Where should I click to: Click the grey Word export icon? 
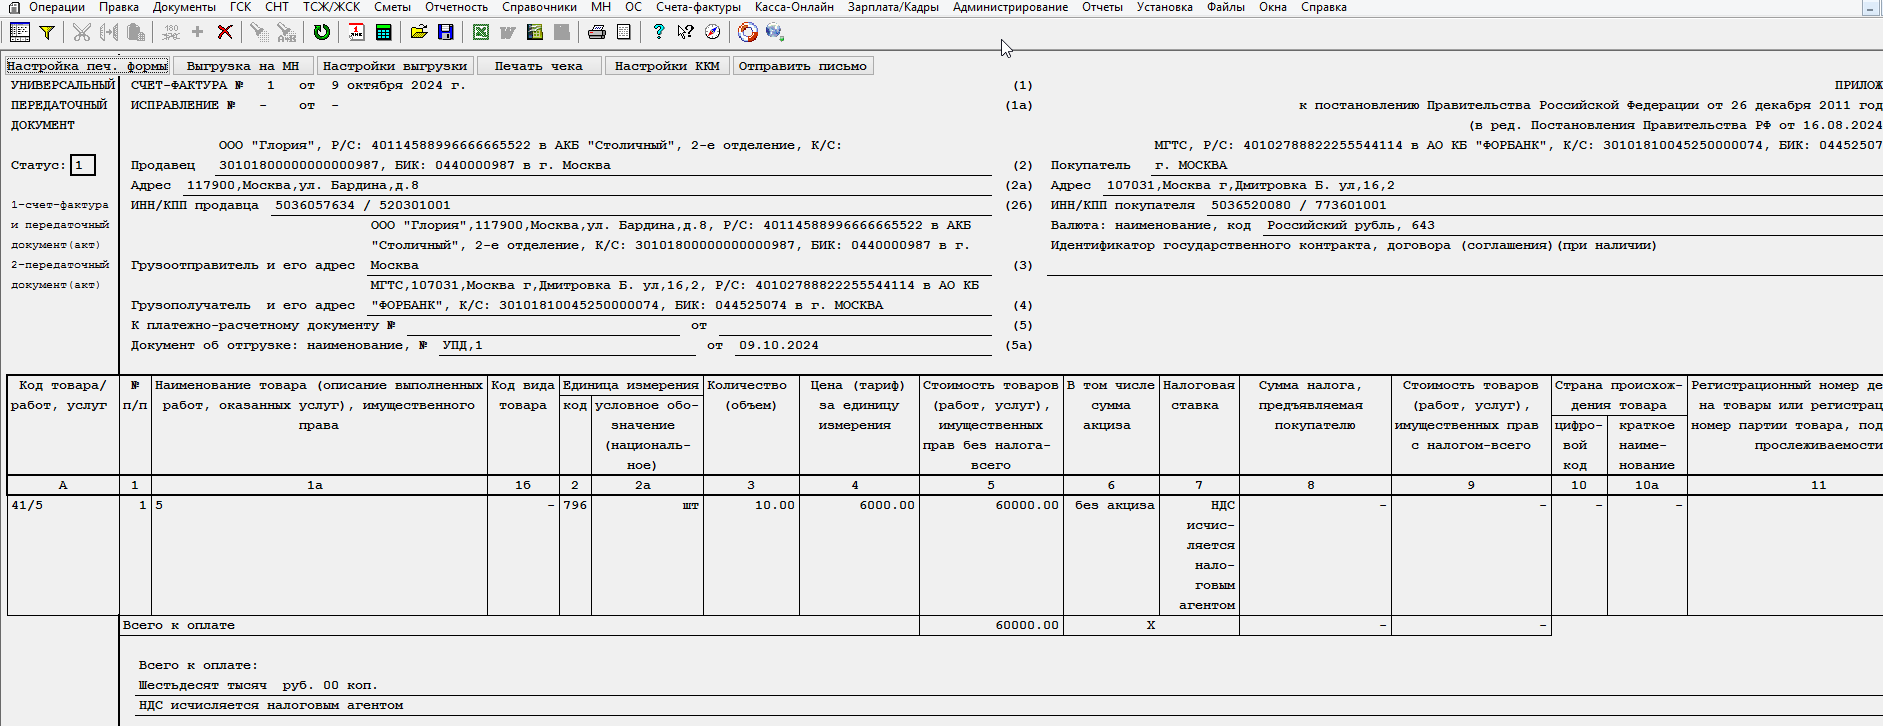(508, 32)
